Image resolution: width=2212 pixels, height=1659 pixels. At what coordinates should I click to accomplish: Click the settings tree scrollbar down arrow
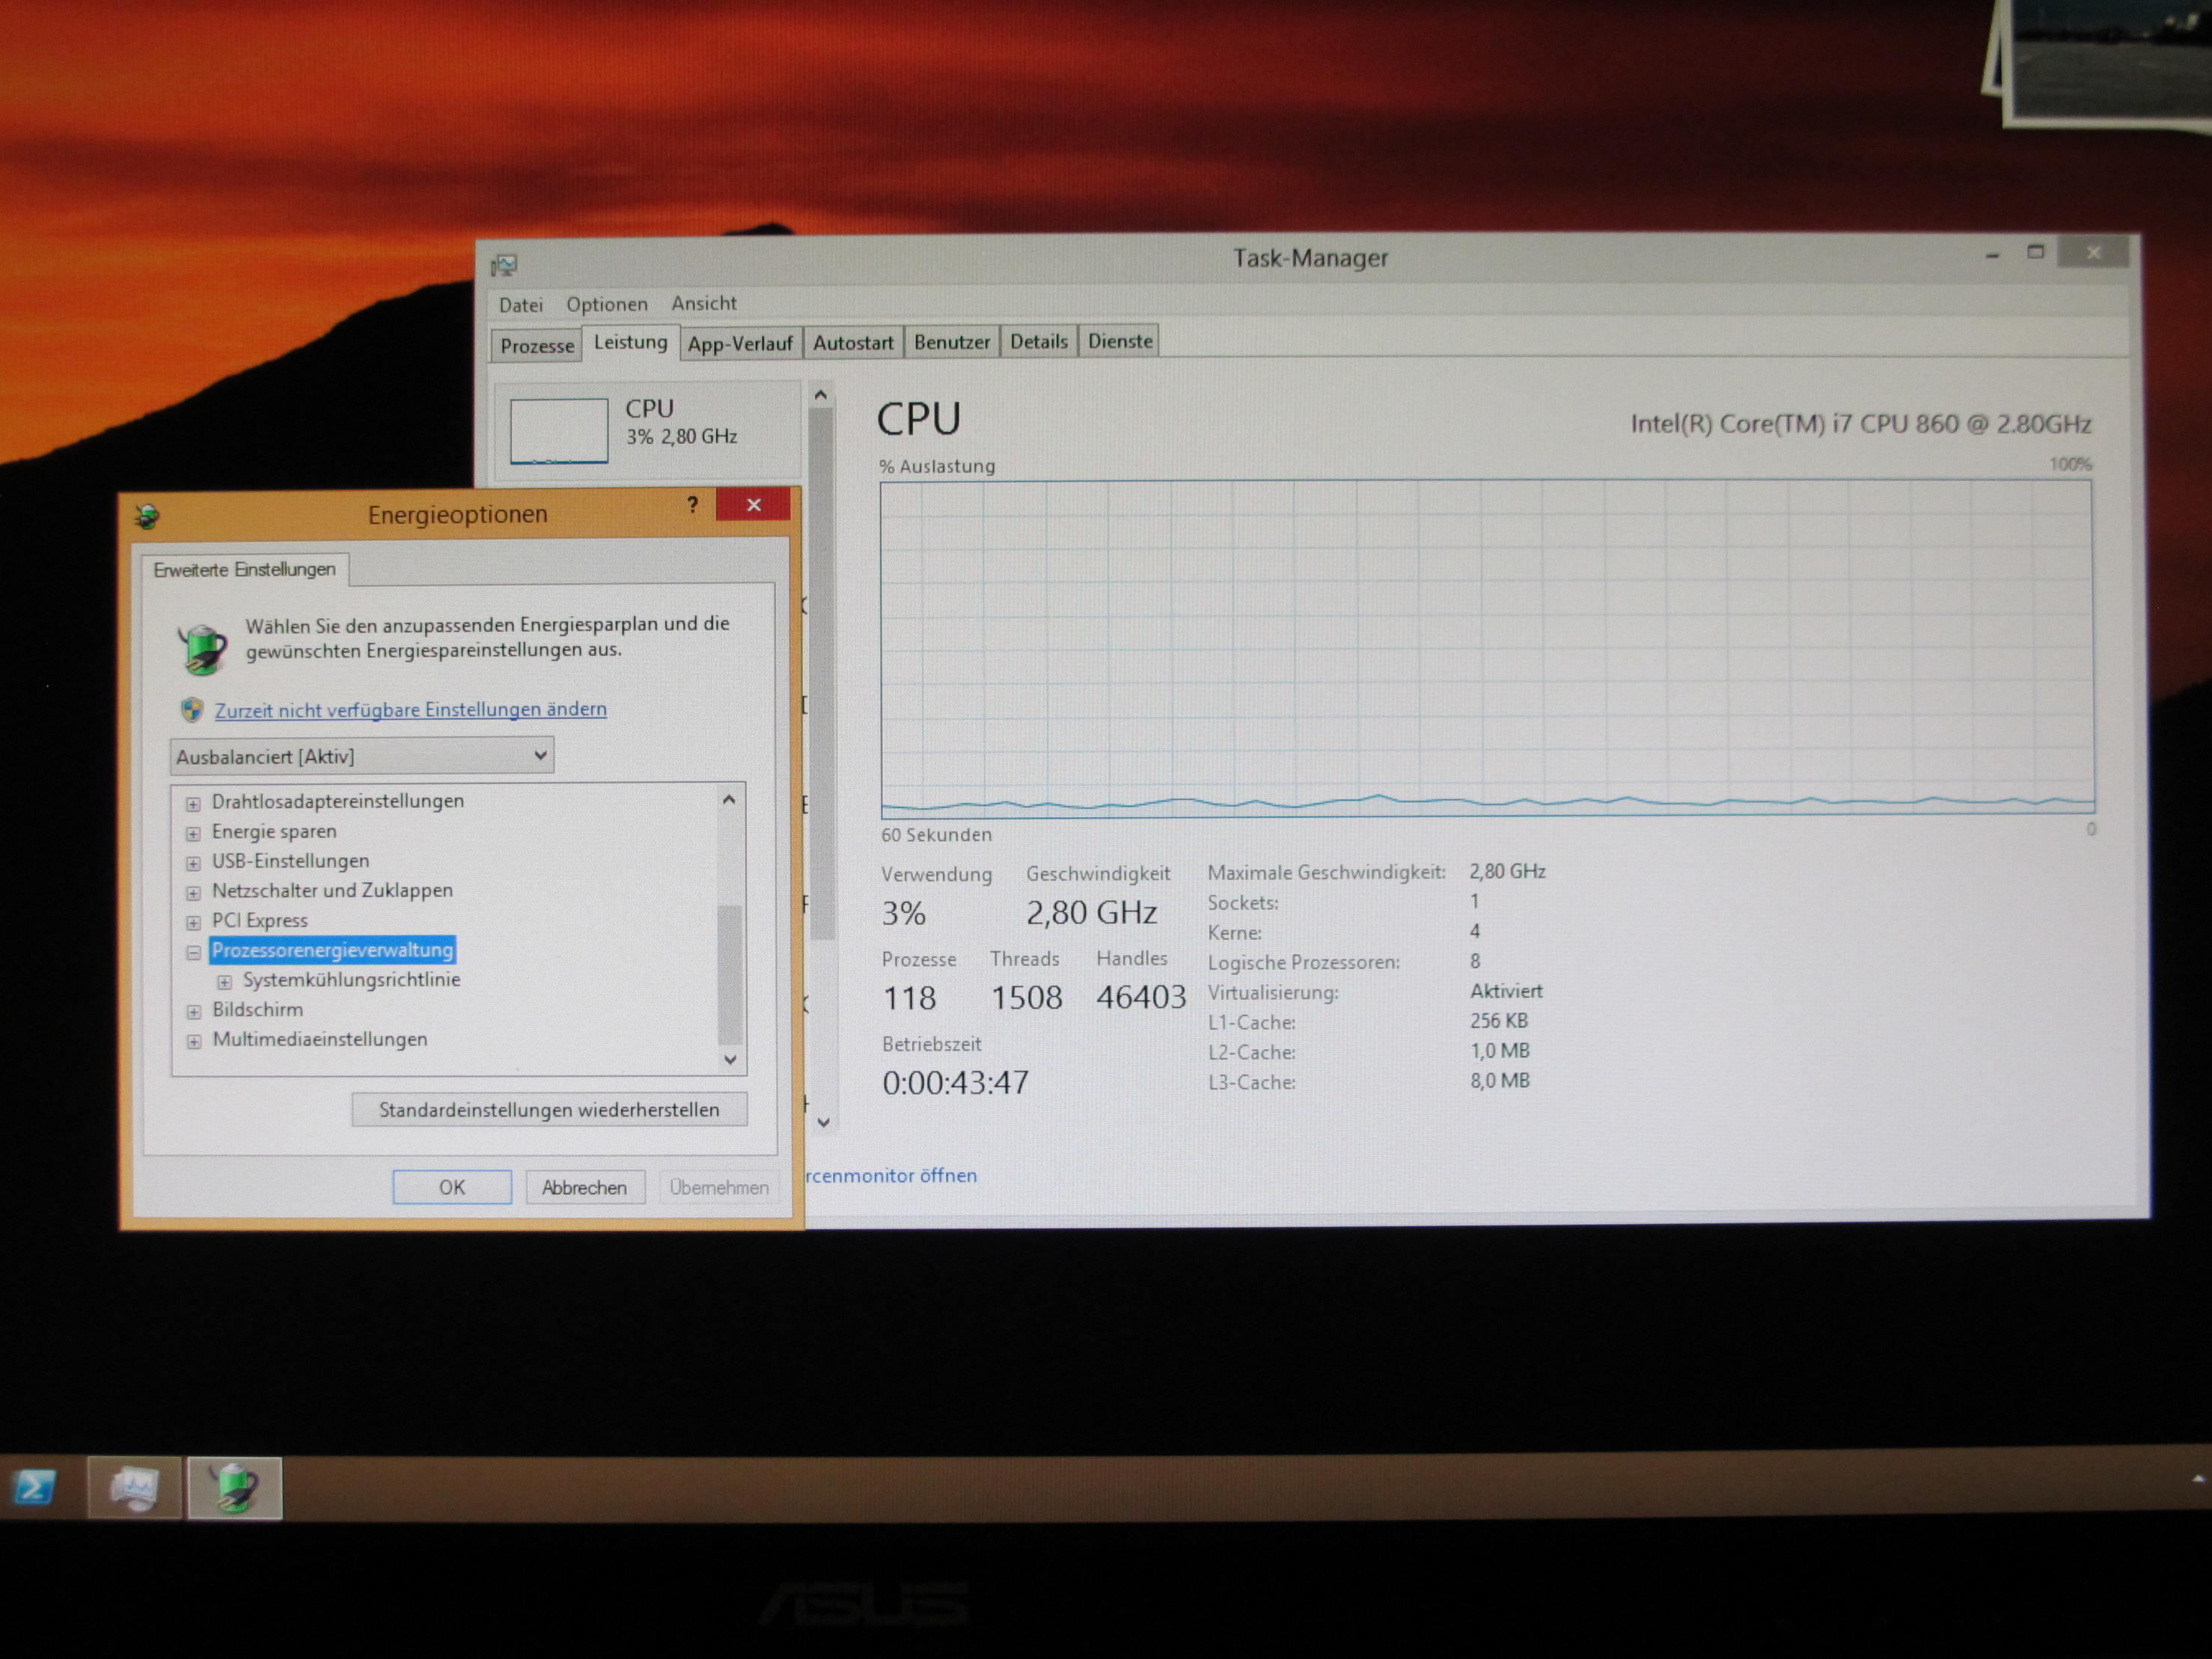[x=730, y=1059]
